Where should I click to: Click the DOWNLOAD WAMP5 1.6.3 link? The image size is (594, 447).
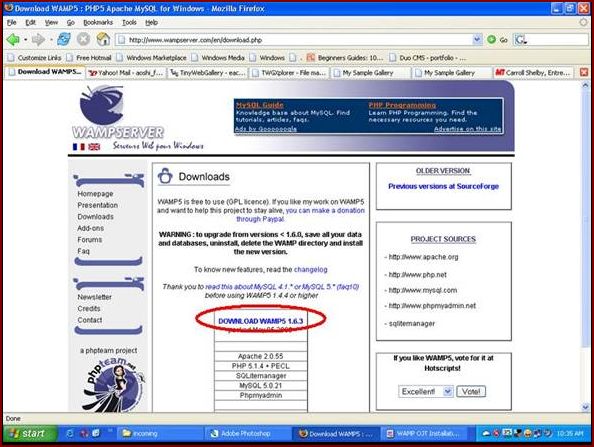(x=261, y=321)
